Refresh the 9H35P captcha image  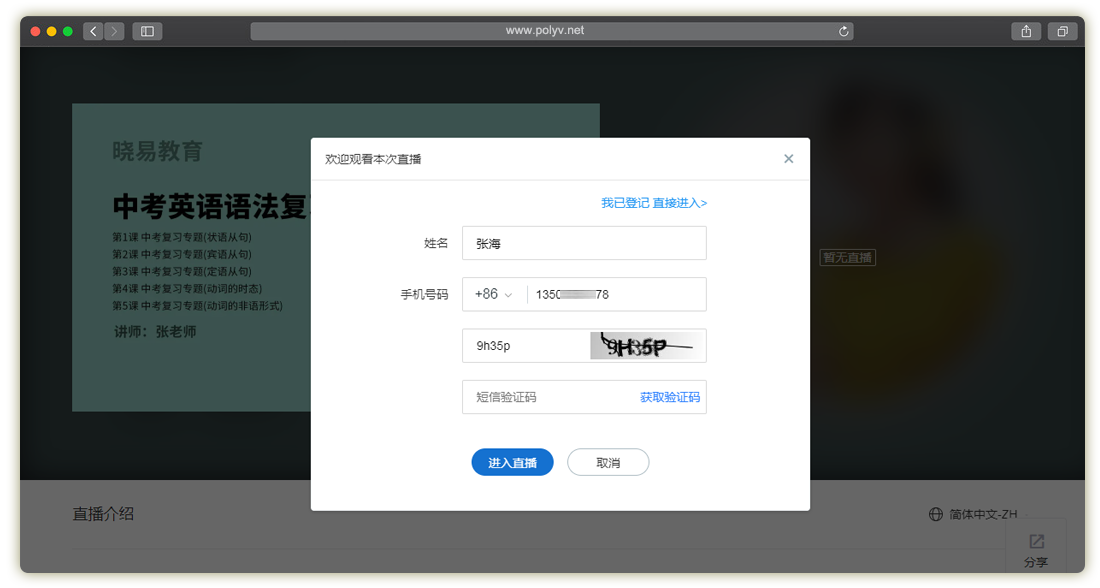(647, 346)
